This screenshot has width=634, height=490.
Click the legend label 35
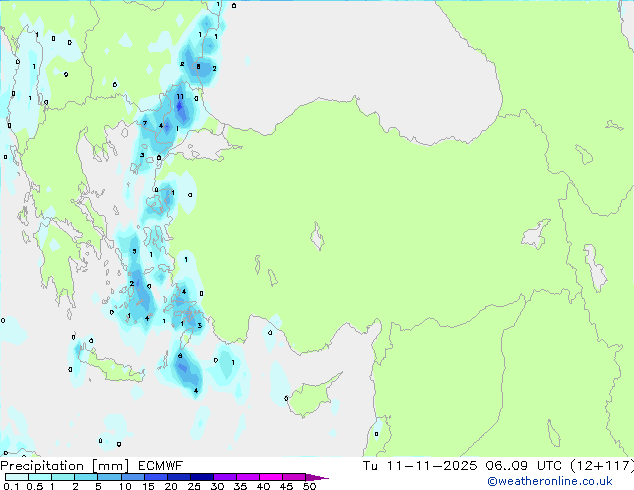240,486
